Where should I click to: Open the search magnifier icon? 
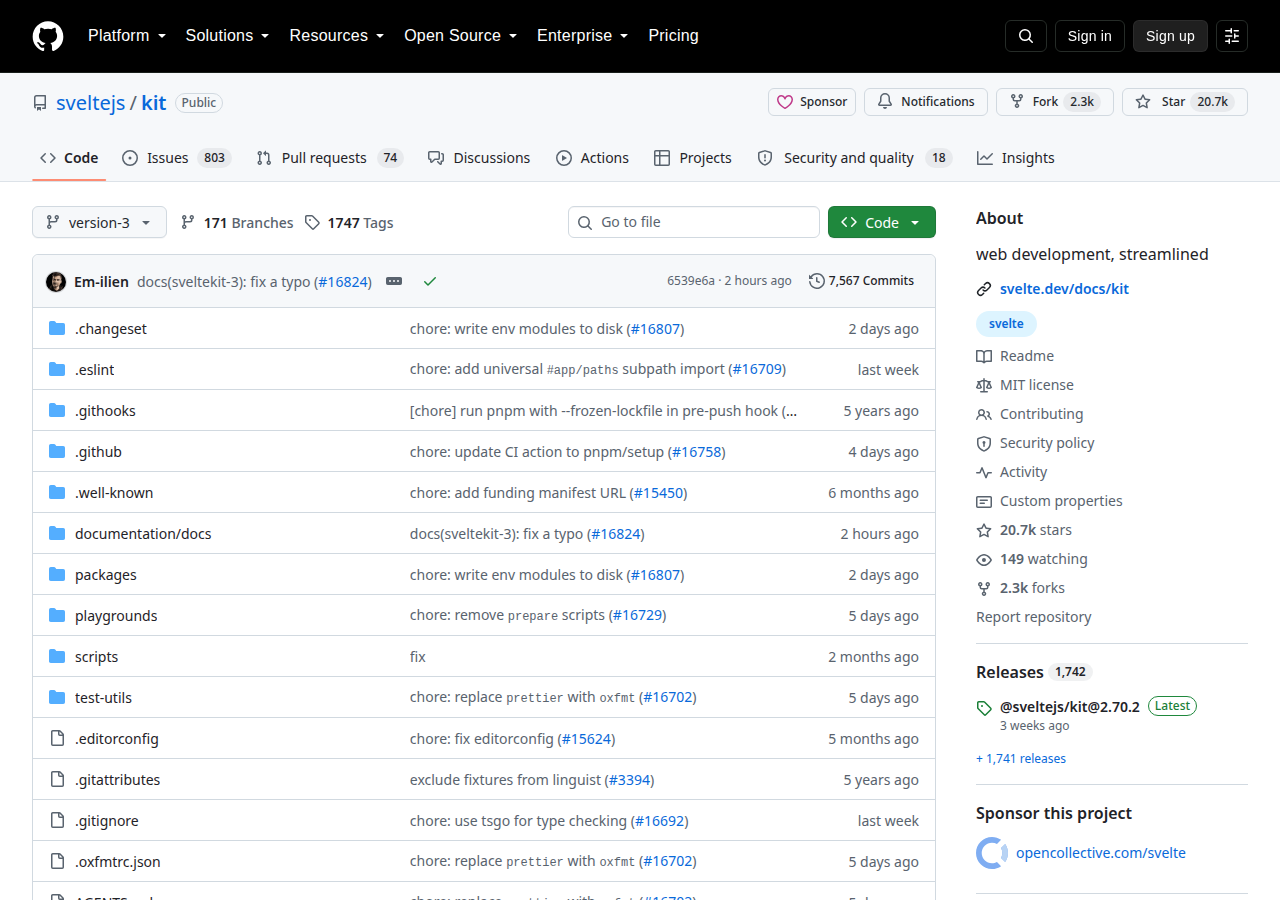1026,36
